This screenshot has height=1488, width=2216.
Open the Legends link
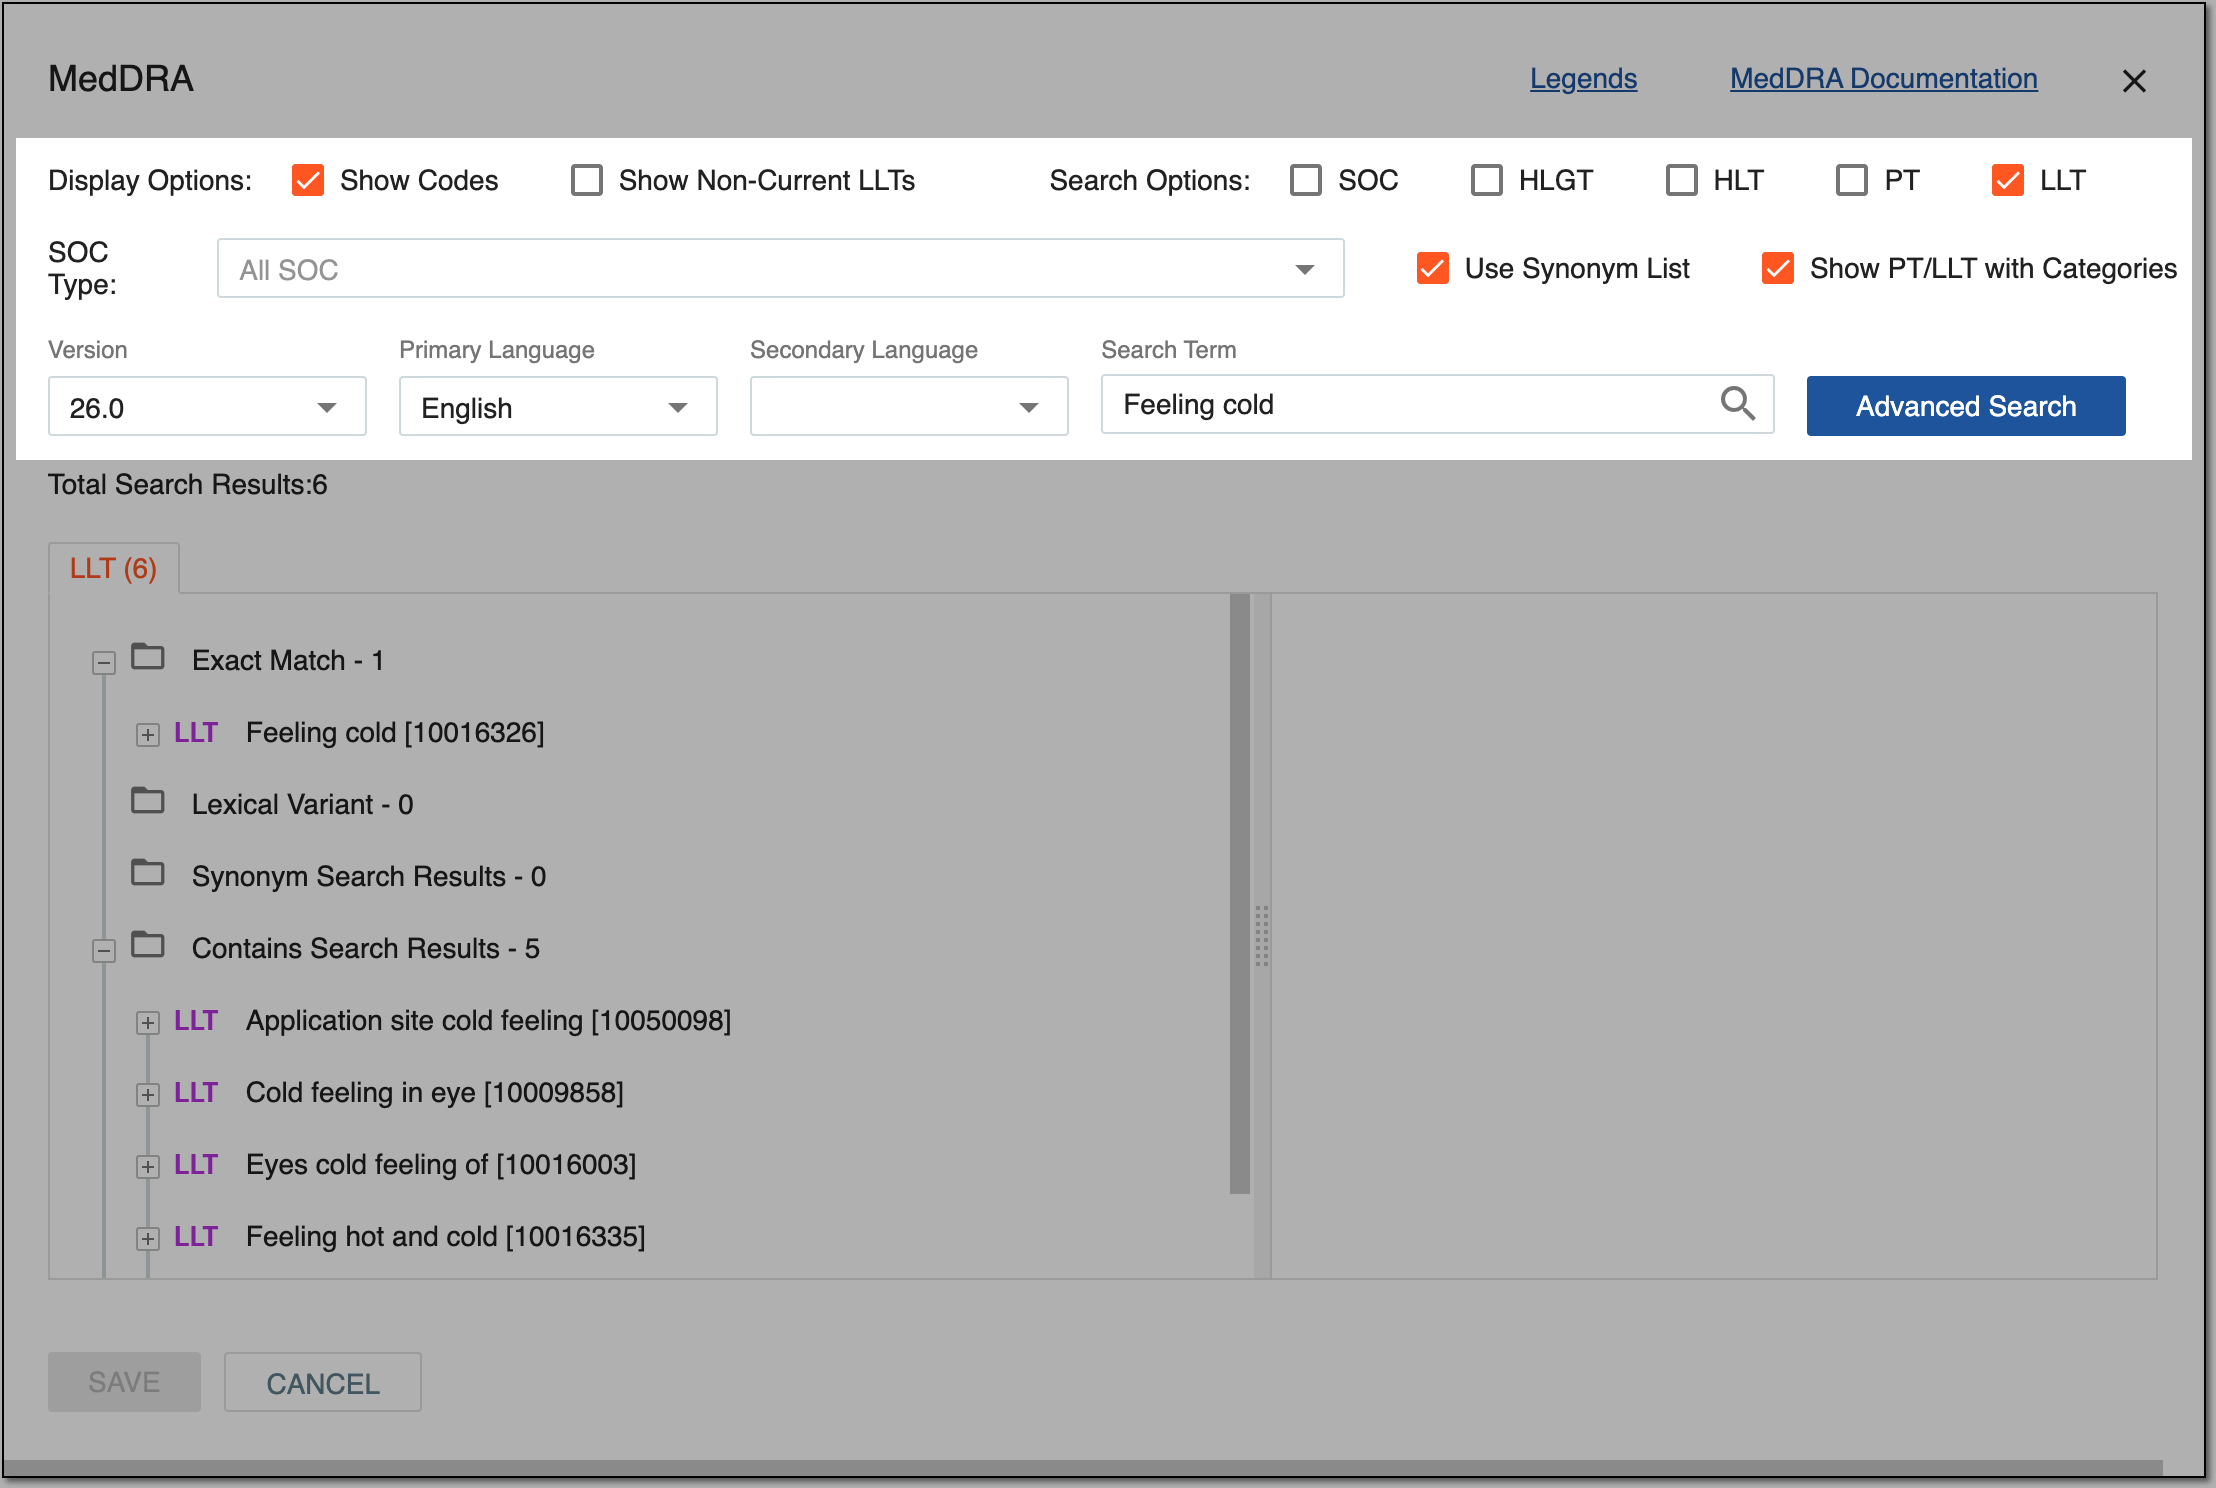click(x=1583, y=79)
